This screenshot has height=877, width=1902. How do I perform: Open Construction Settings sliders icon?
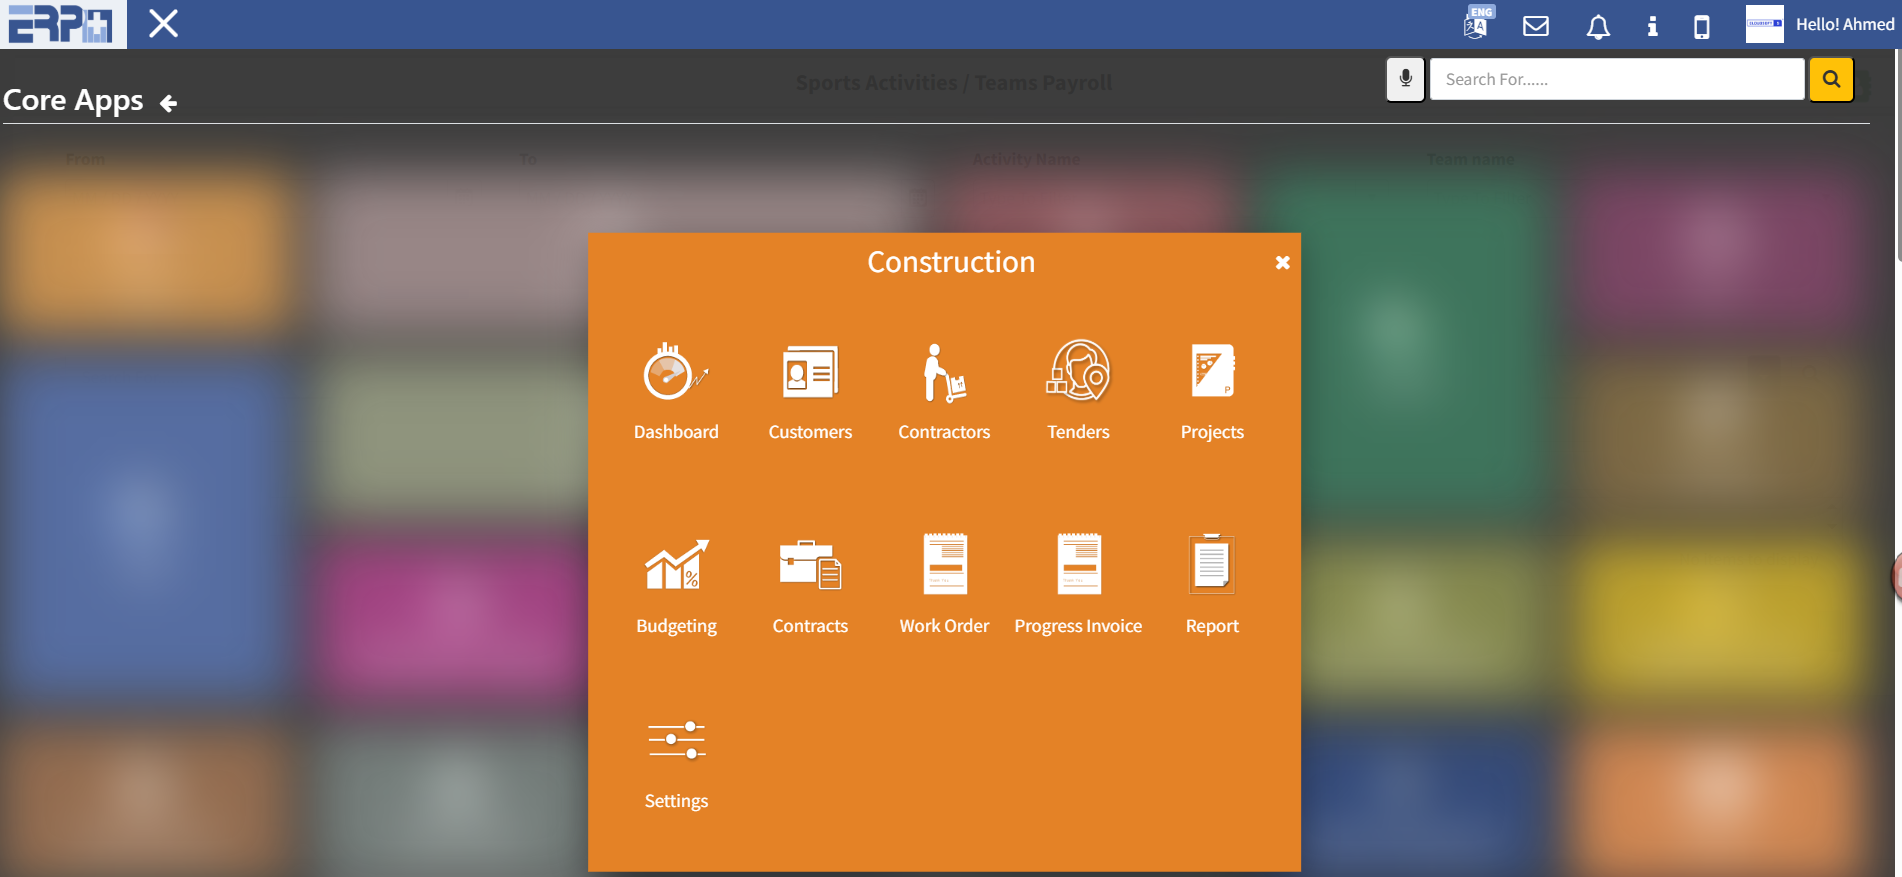(676, 741)
